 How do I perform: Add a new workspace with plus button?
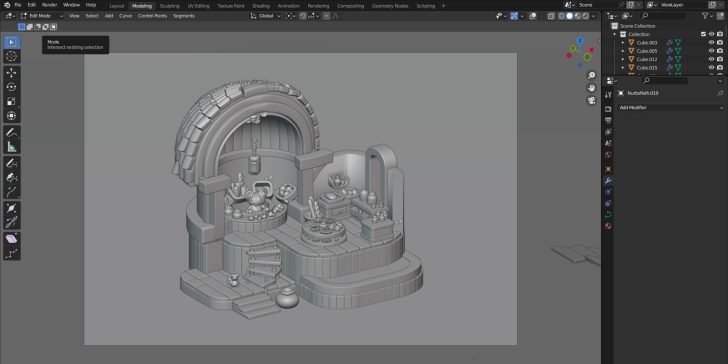(443, 6)
